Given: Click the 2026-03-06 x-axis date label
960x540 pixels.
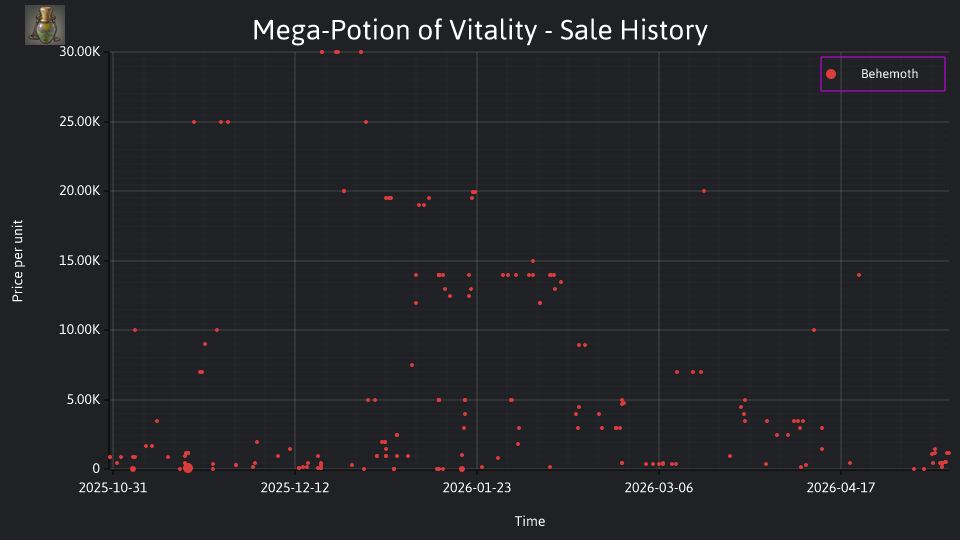Looking at the screenshot, I should tap(659, 488).
